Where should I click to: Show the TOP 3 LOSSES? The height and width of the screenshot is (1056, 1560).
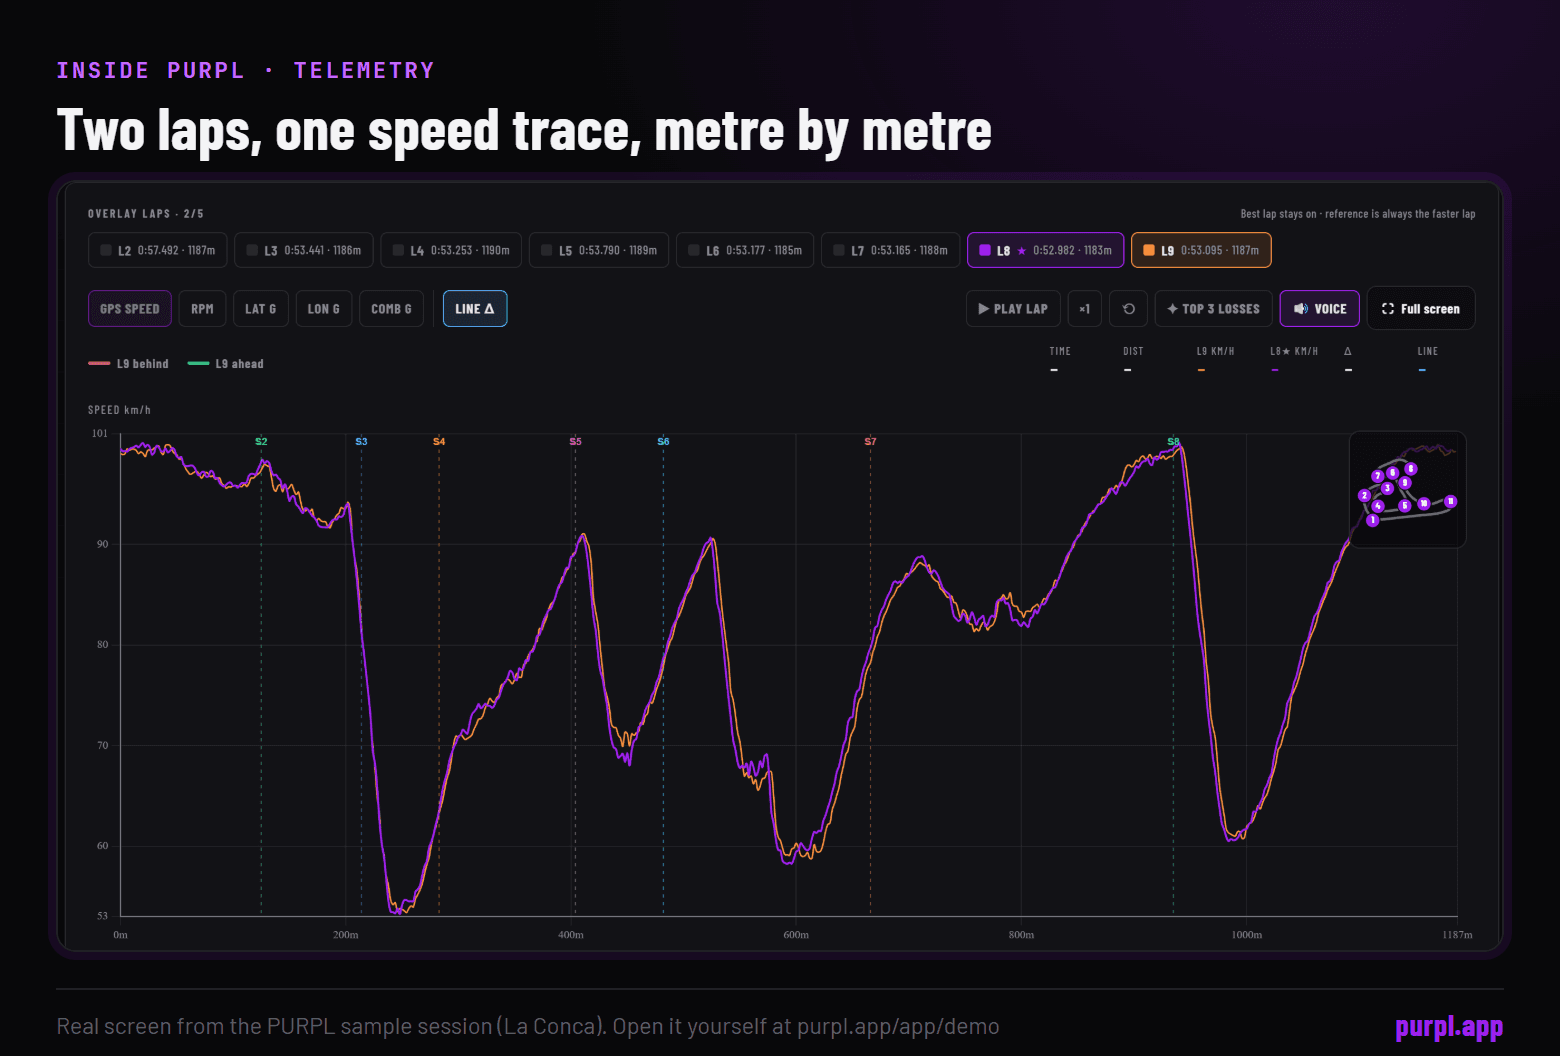point(1214,309)
